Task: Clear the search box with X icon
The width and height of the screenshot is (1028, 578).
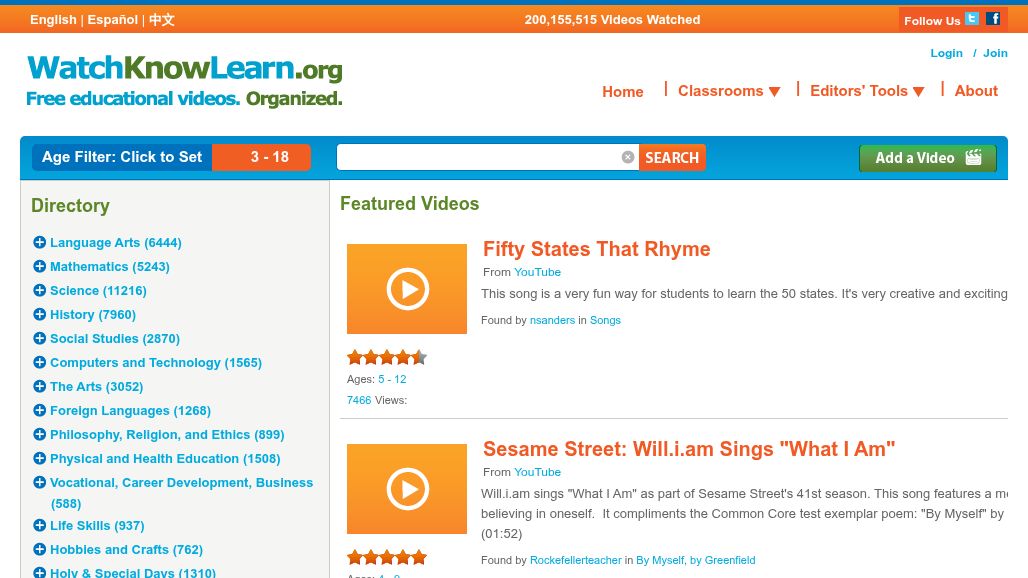Action: [x=628, y=157]
